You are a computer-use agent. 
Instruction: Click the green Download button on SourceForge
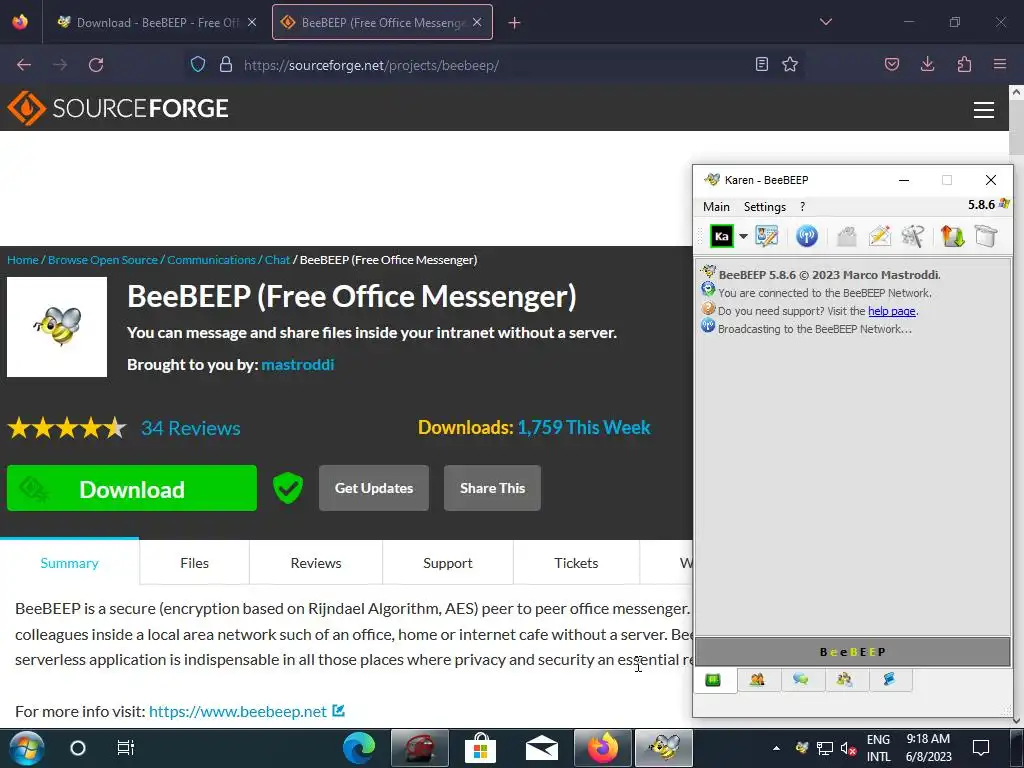point(132,488)
